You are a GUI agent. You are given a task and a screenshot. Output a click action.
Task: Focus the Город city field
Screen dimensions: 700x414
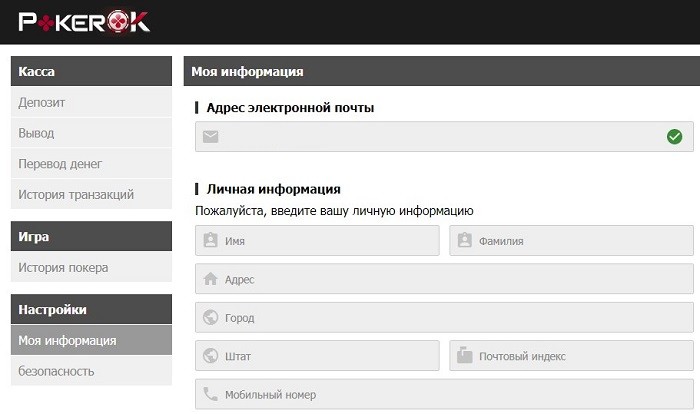(x=444, y=318)
